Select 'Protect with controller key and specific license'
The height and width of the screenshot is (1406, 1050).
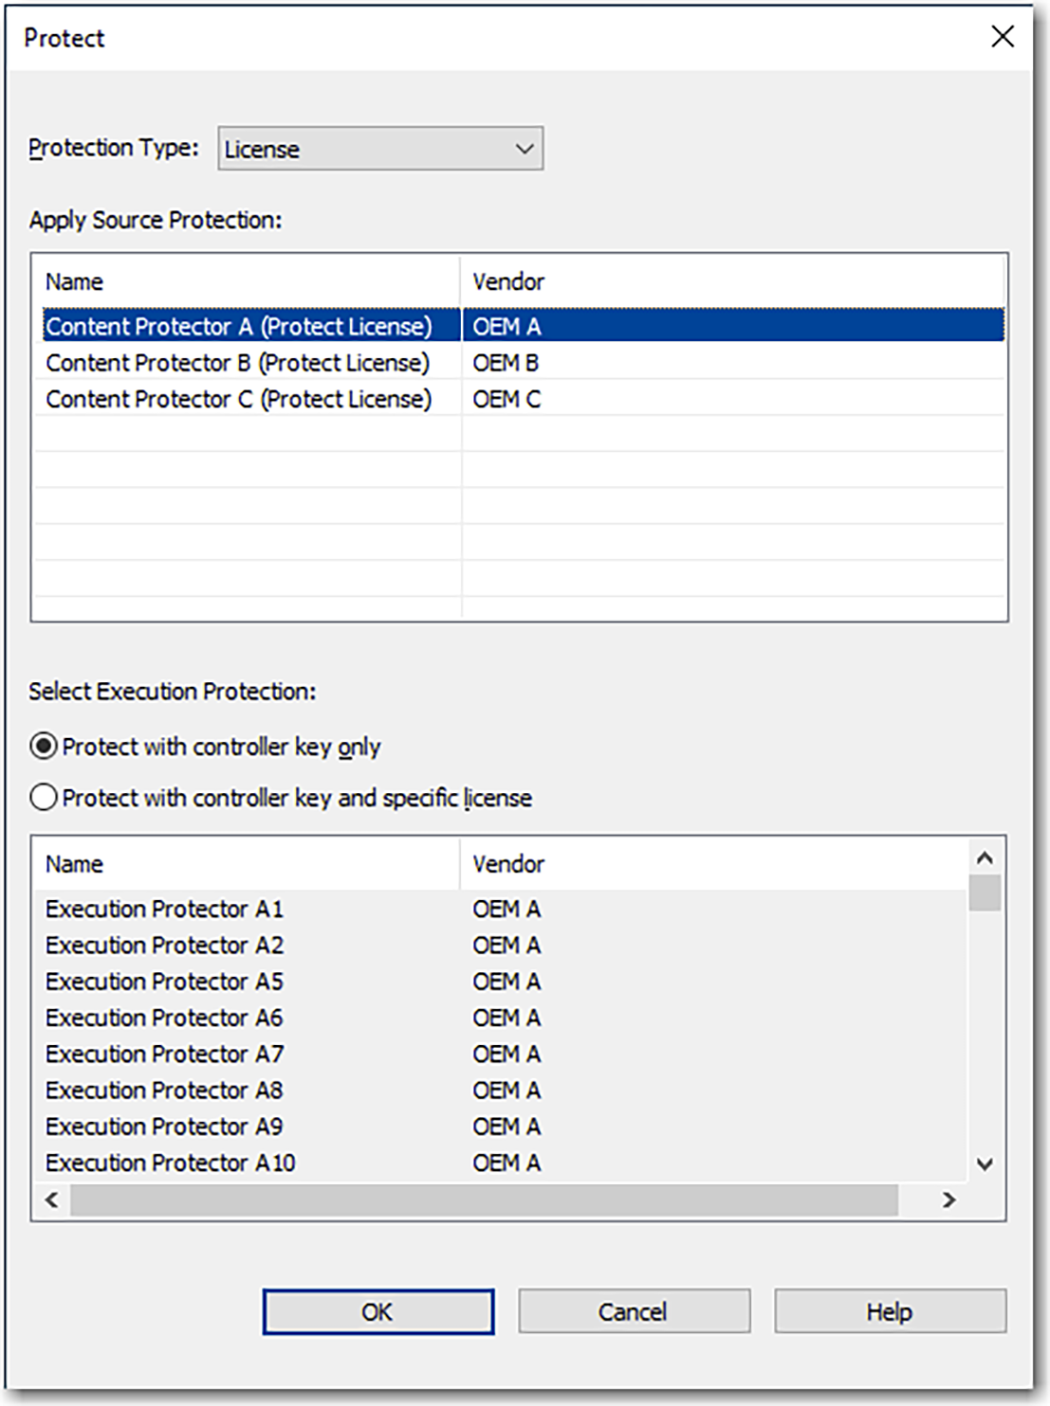pyautogui.click(x=44, y=798)
